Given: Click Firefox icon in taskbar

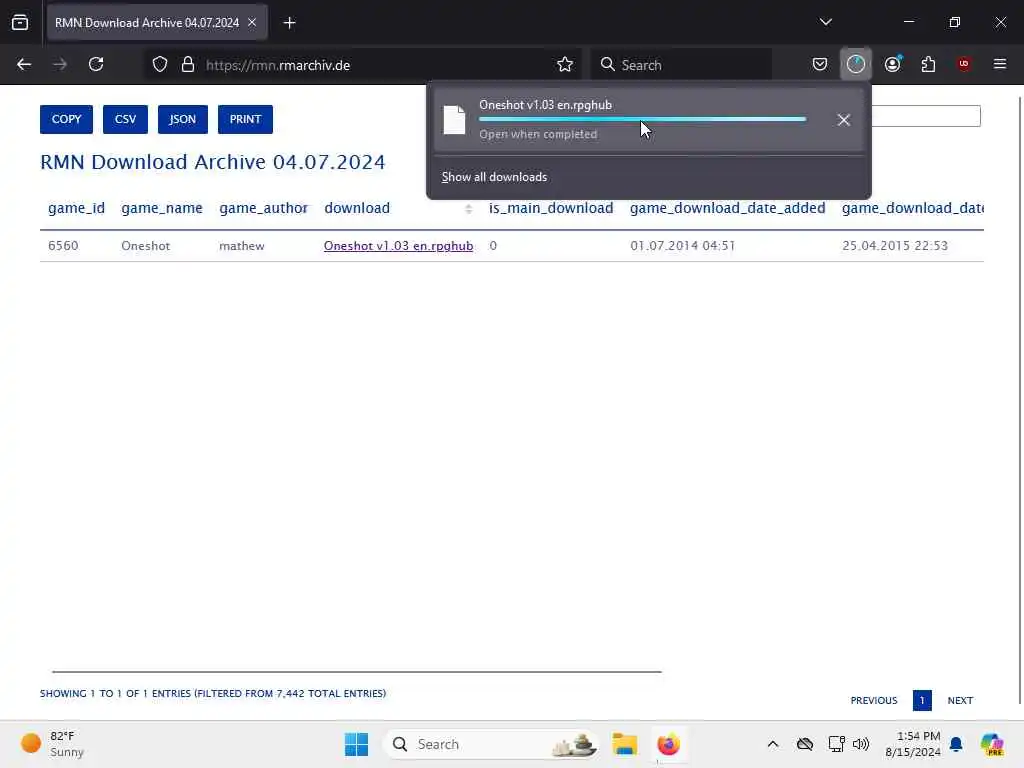Looking at the screenshot, I should tap(668, 744).
